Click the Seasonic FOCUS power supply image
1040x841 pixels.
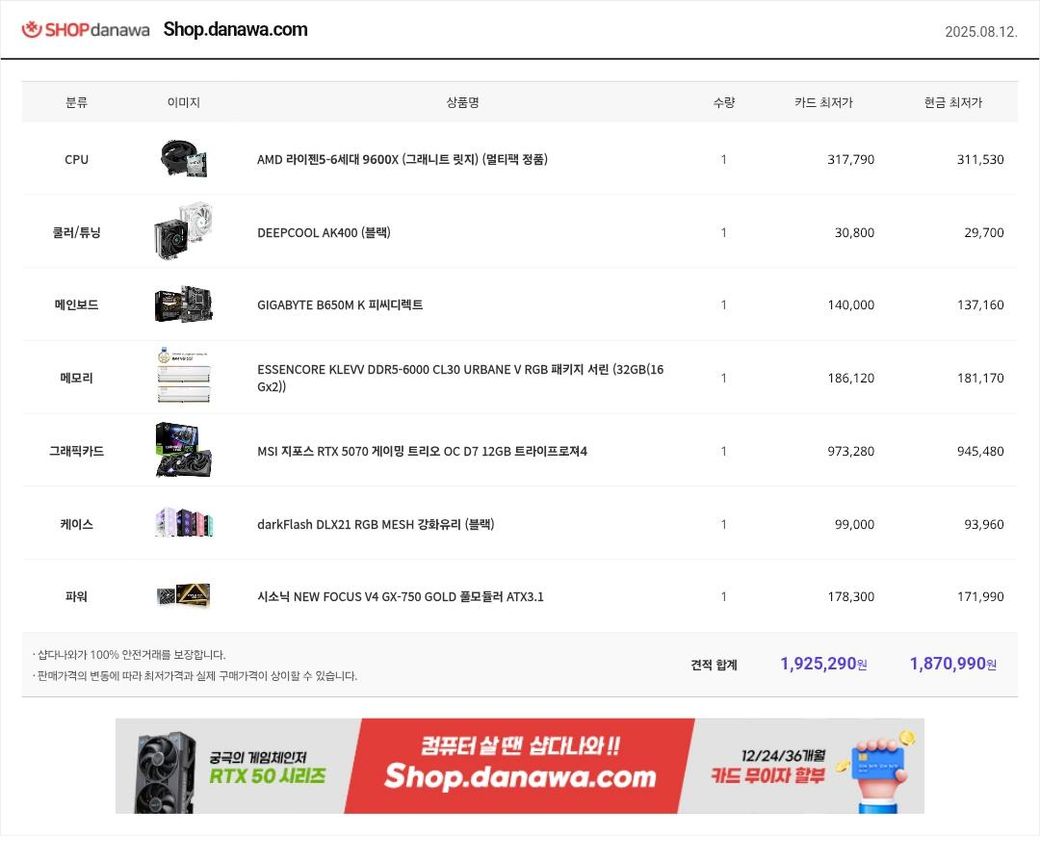coord(183,596)
